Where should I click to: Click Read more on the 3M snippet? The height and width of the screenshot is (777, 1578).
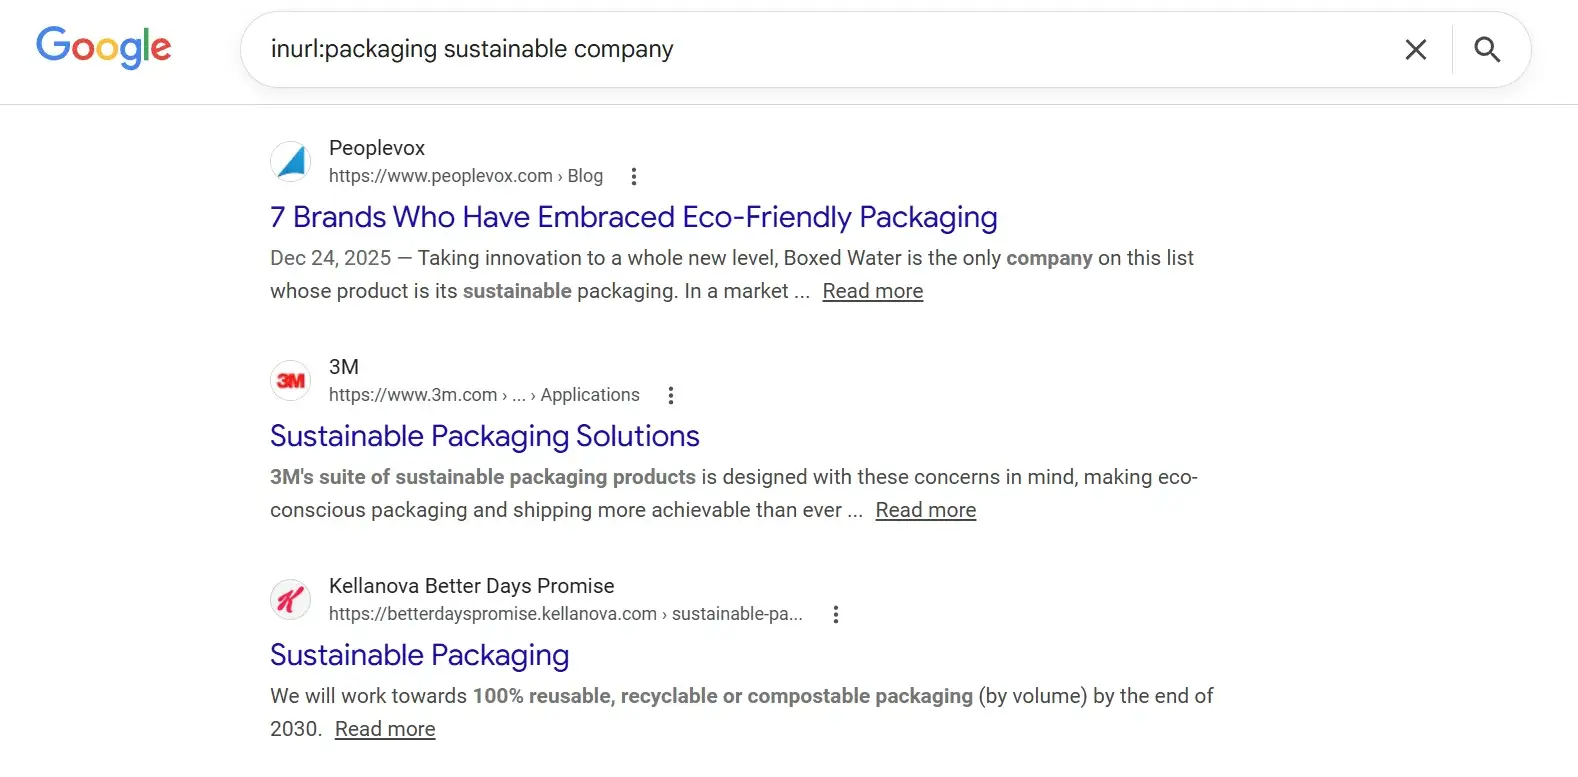(x=925, y=510)
